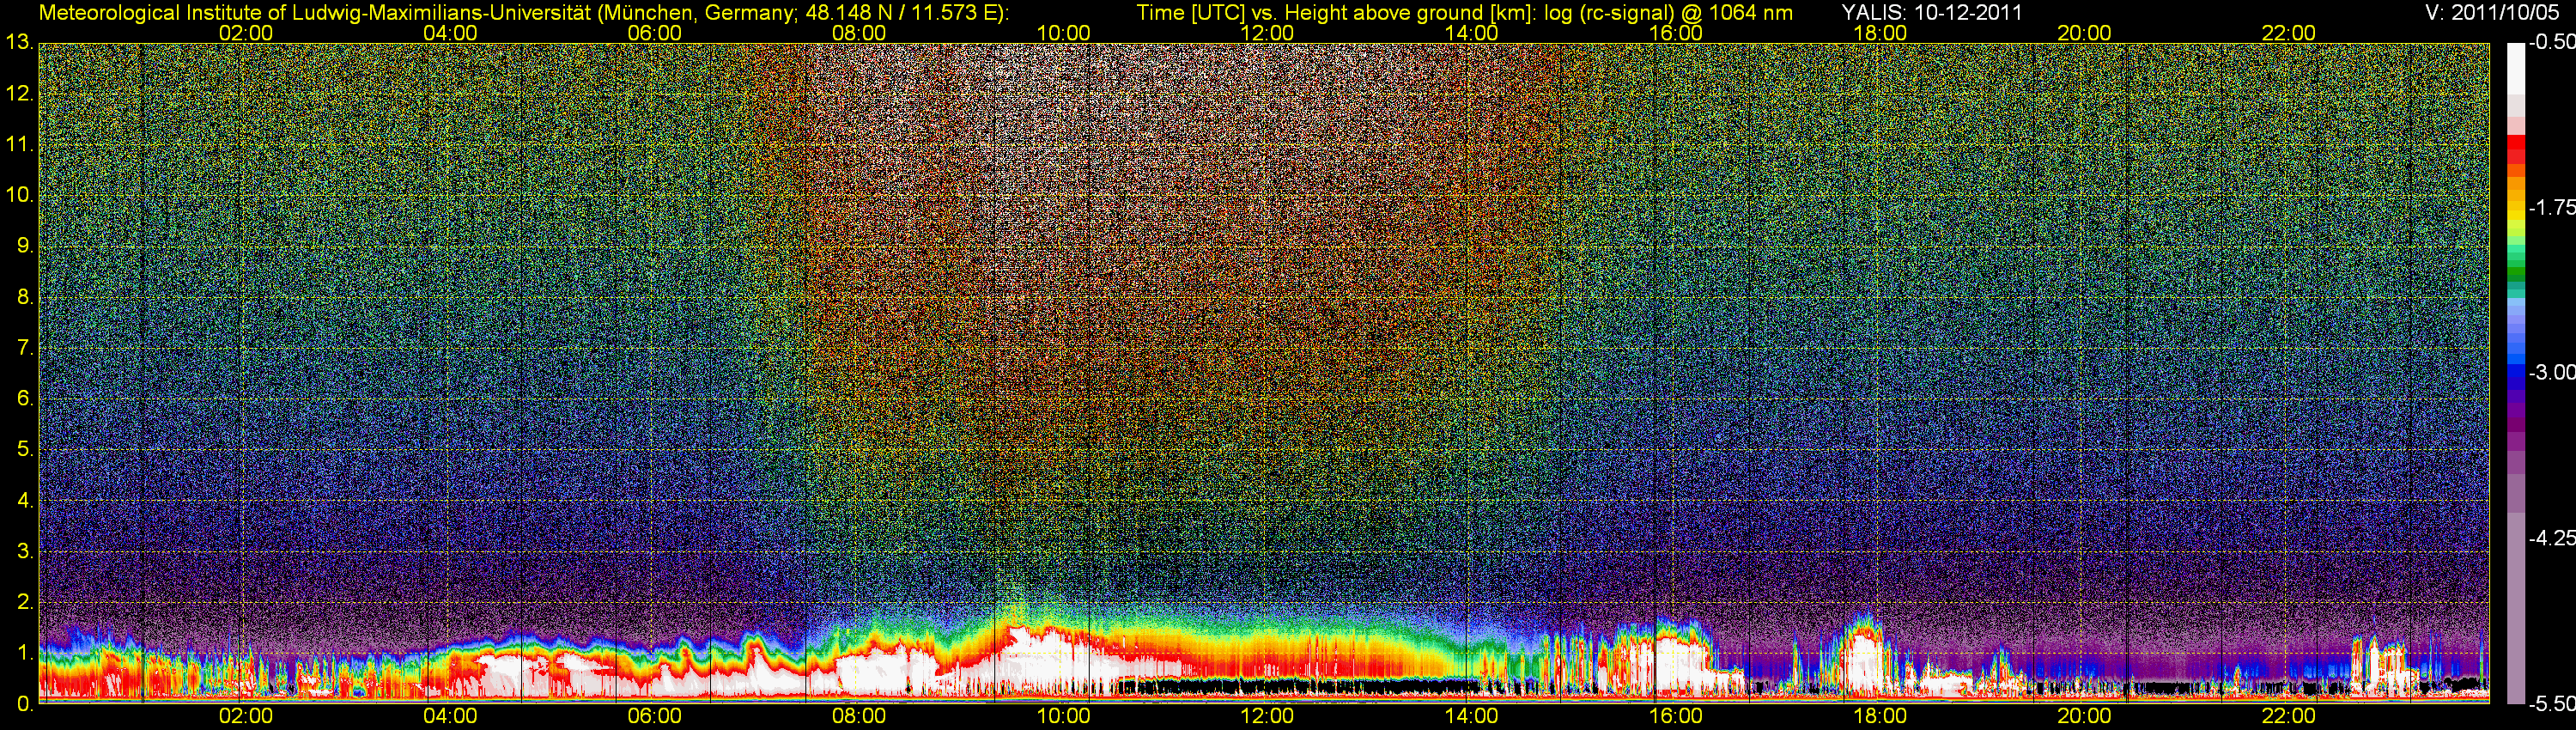Click the 4 km height axis label
Screen dimensions: 2576x730
coord(25,501)
